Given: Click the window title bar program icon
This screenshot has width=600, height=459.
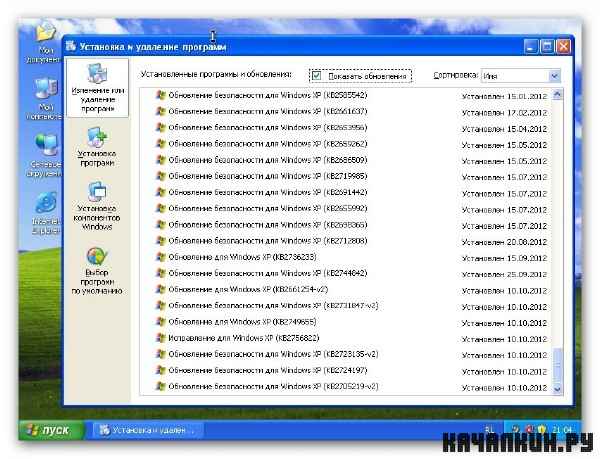Looking at the screenshot, I should click(x=71, y=46).
